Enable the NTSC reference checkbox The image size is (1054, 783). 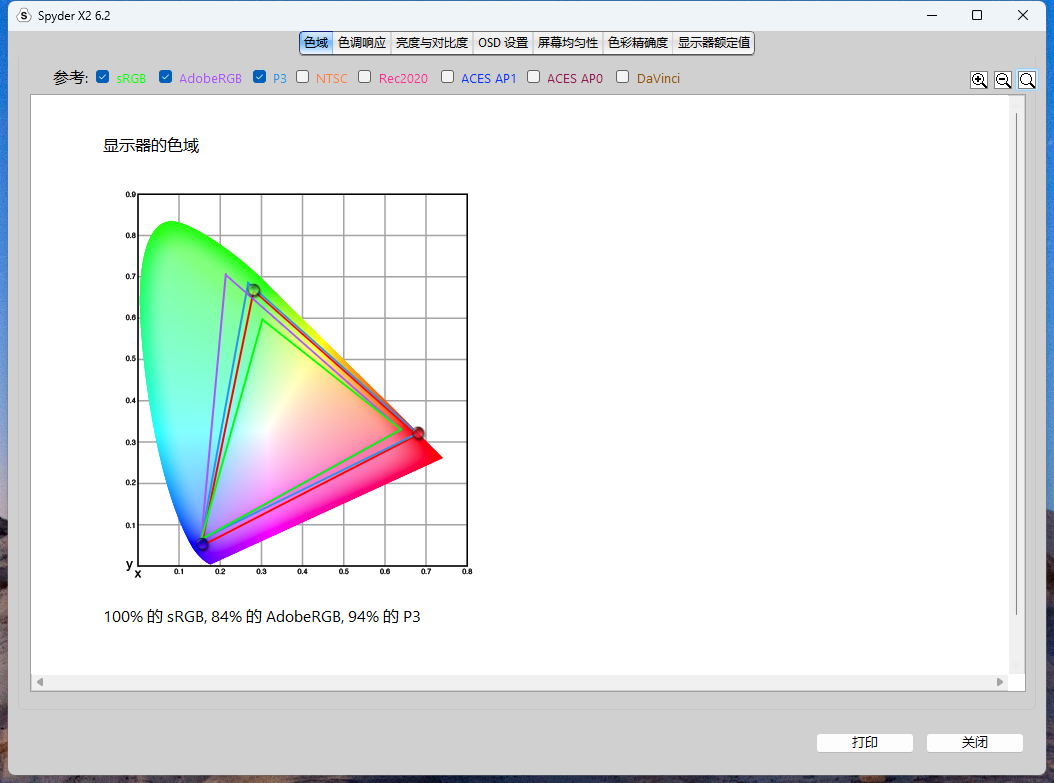pyautogui.click(x=302, y=77)
